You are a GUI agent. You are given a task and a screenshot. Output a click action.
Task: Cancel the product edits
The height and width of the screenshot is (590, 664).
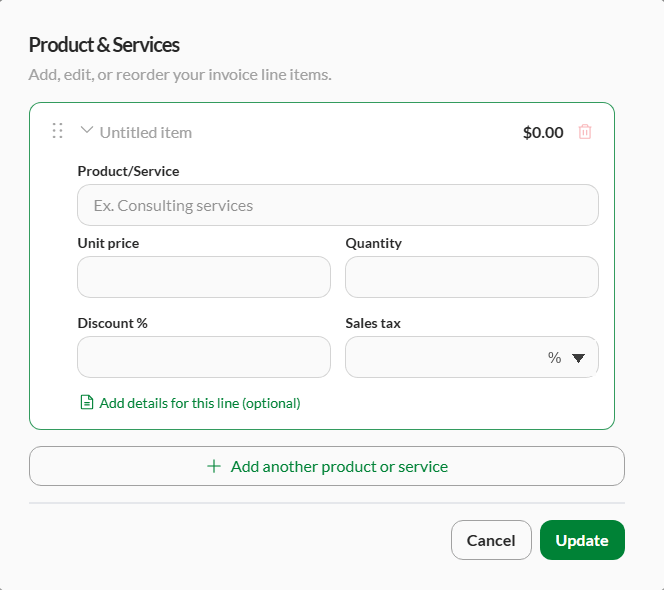click(491, 540)
